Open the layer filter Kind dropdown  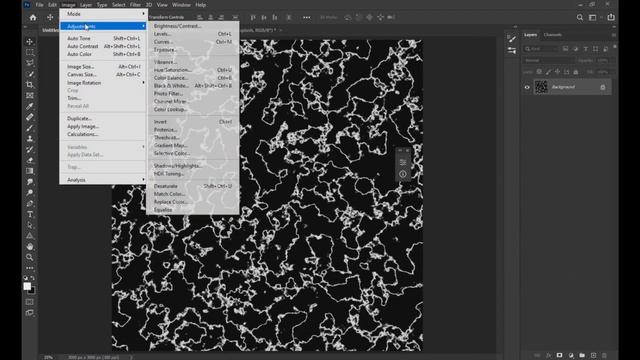point(541,49)
